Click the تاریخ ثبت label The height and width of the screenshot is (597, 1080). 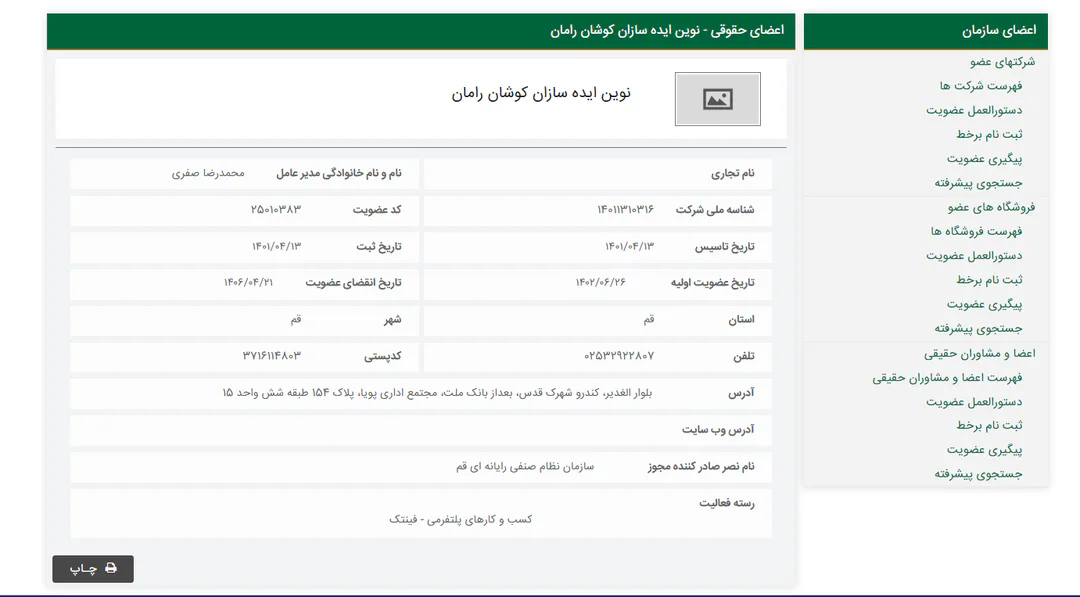point(379,247)
